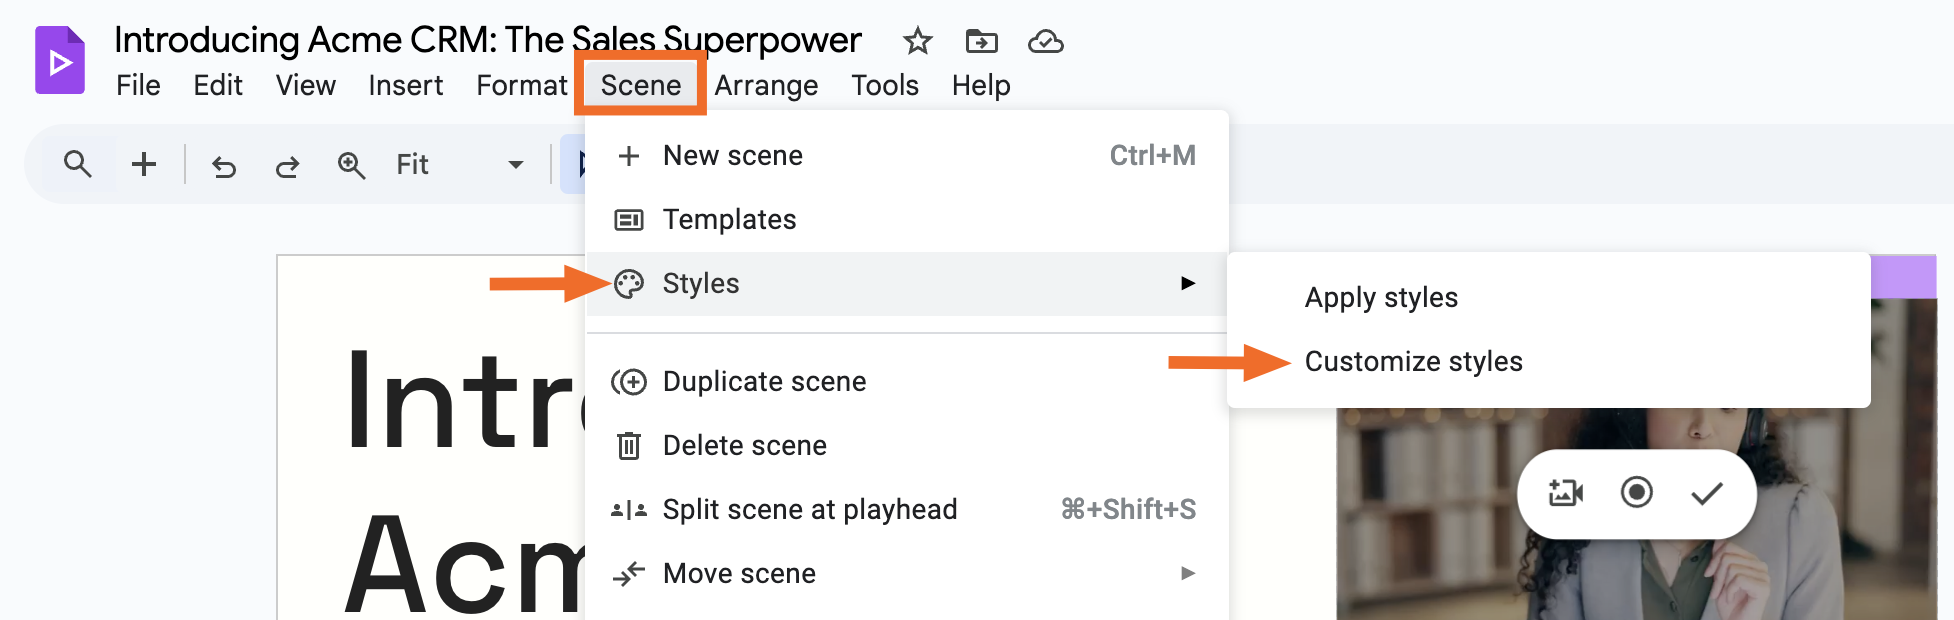
Task: Open the Edit menu
Action: pyautogui.click(x=218, y=86)
